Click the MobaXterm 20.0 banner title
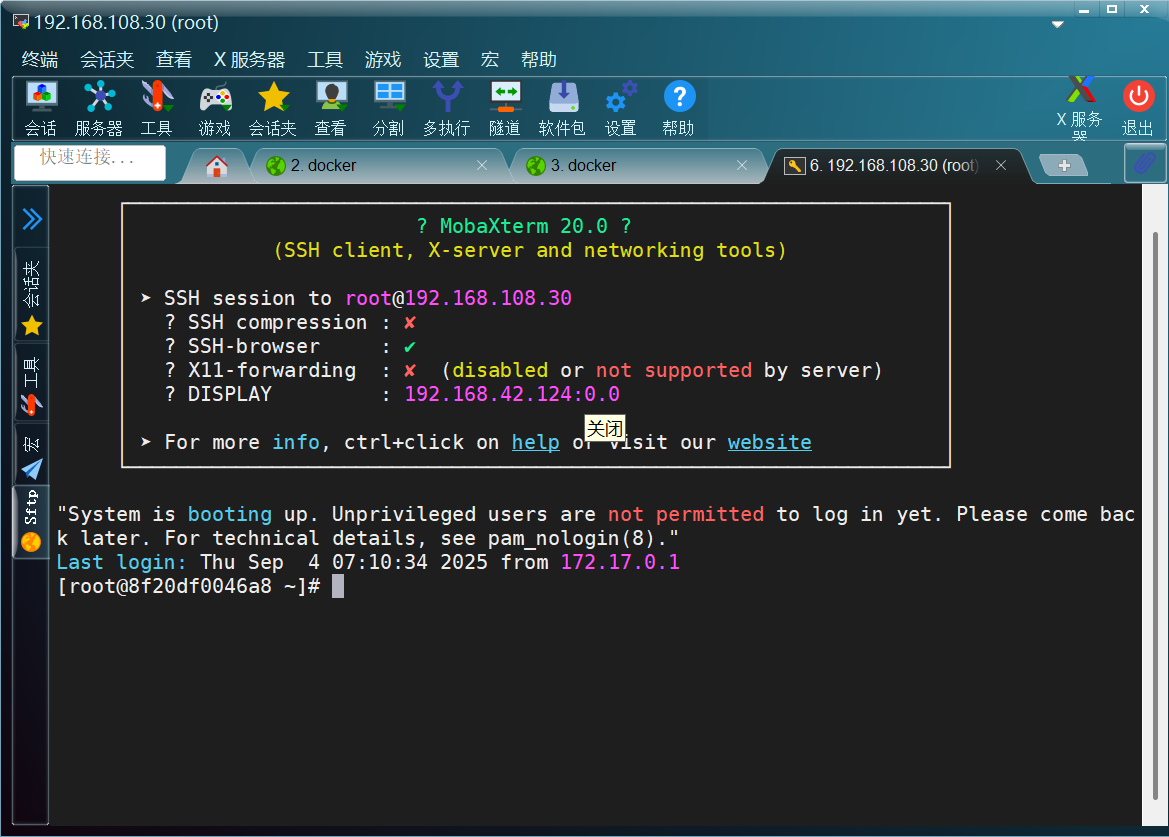1169x837 pixels. point(523,226)
